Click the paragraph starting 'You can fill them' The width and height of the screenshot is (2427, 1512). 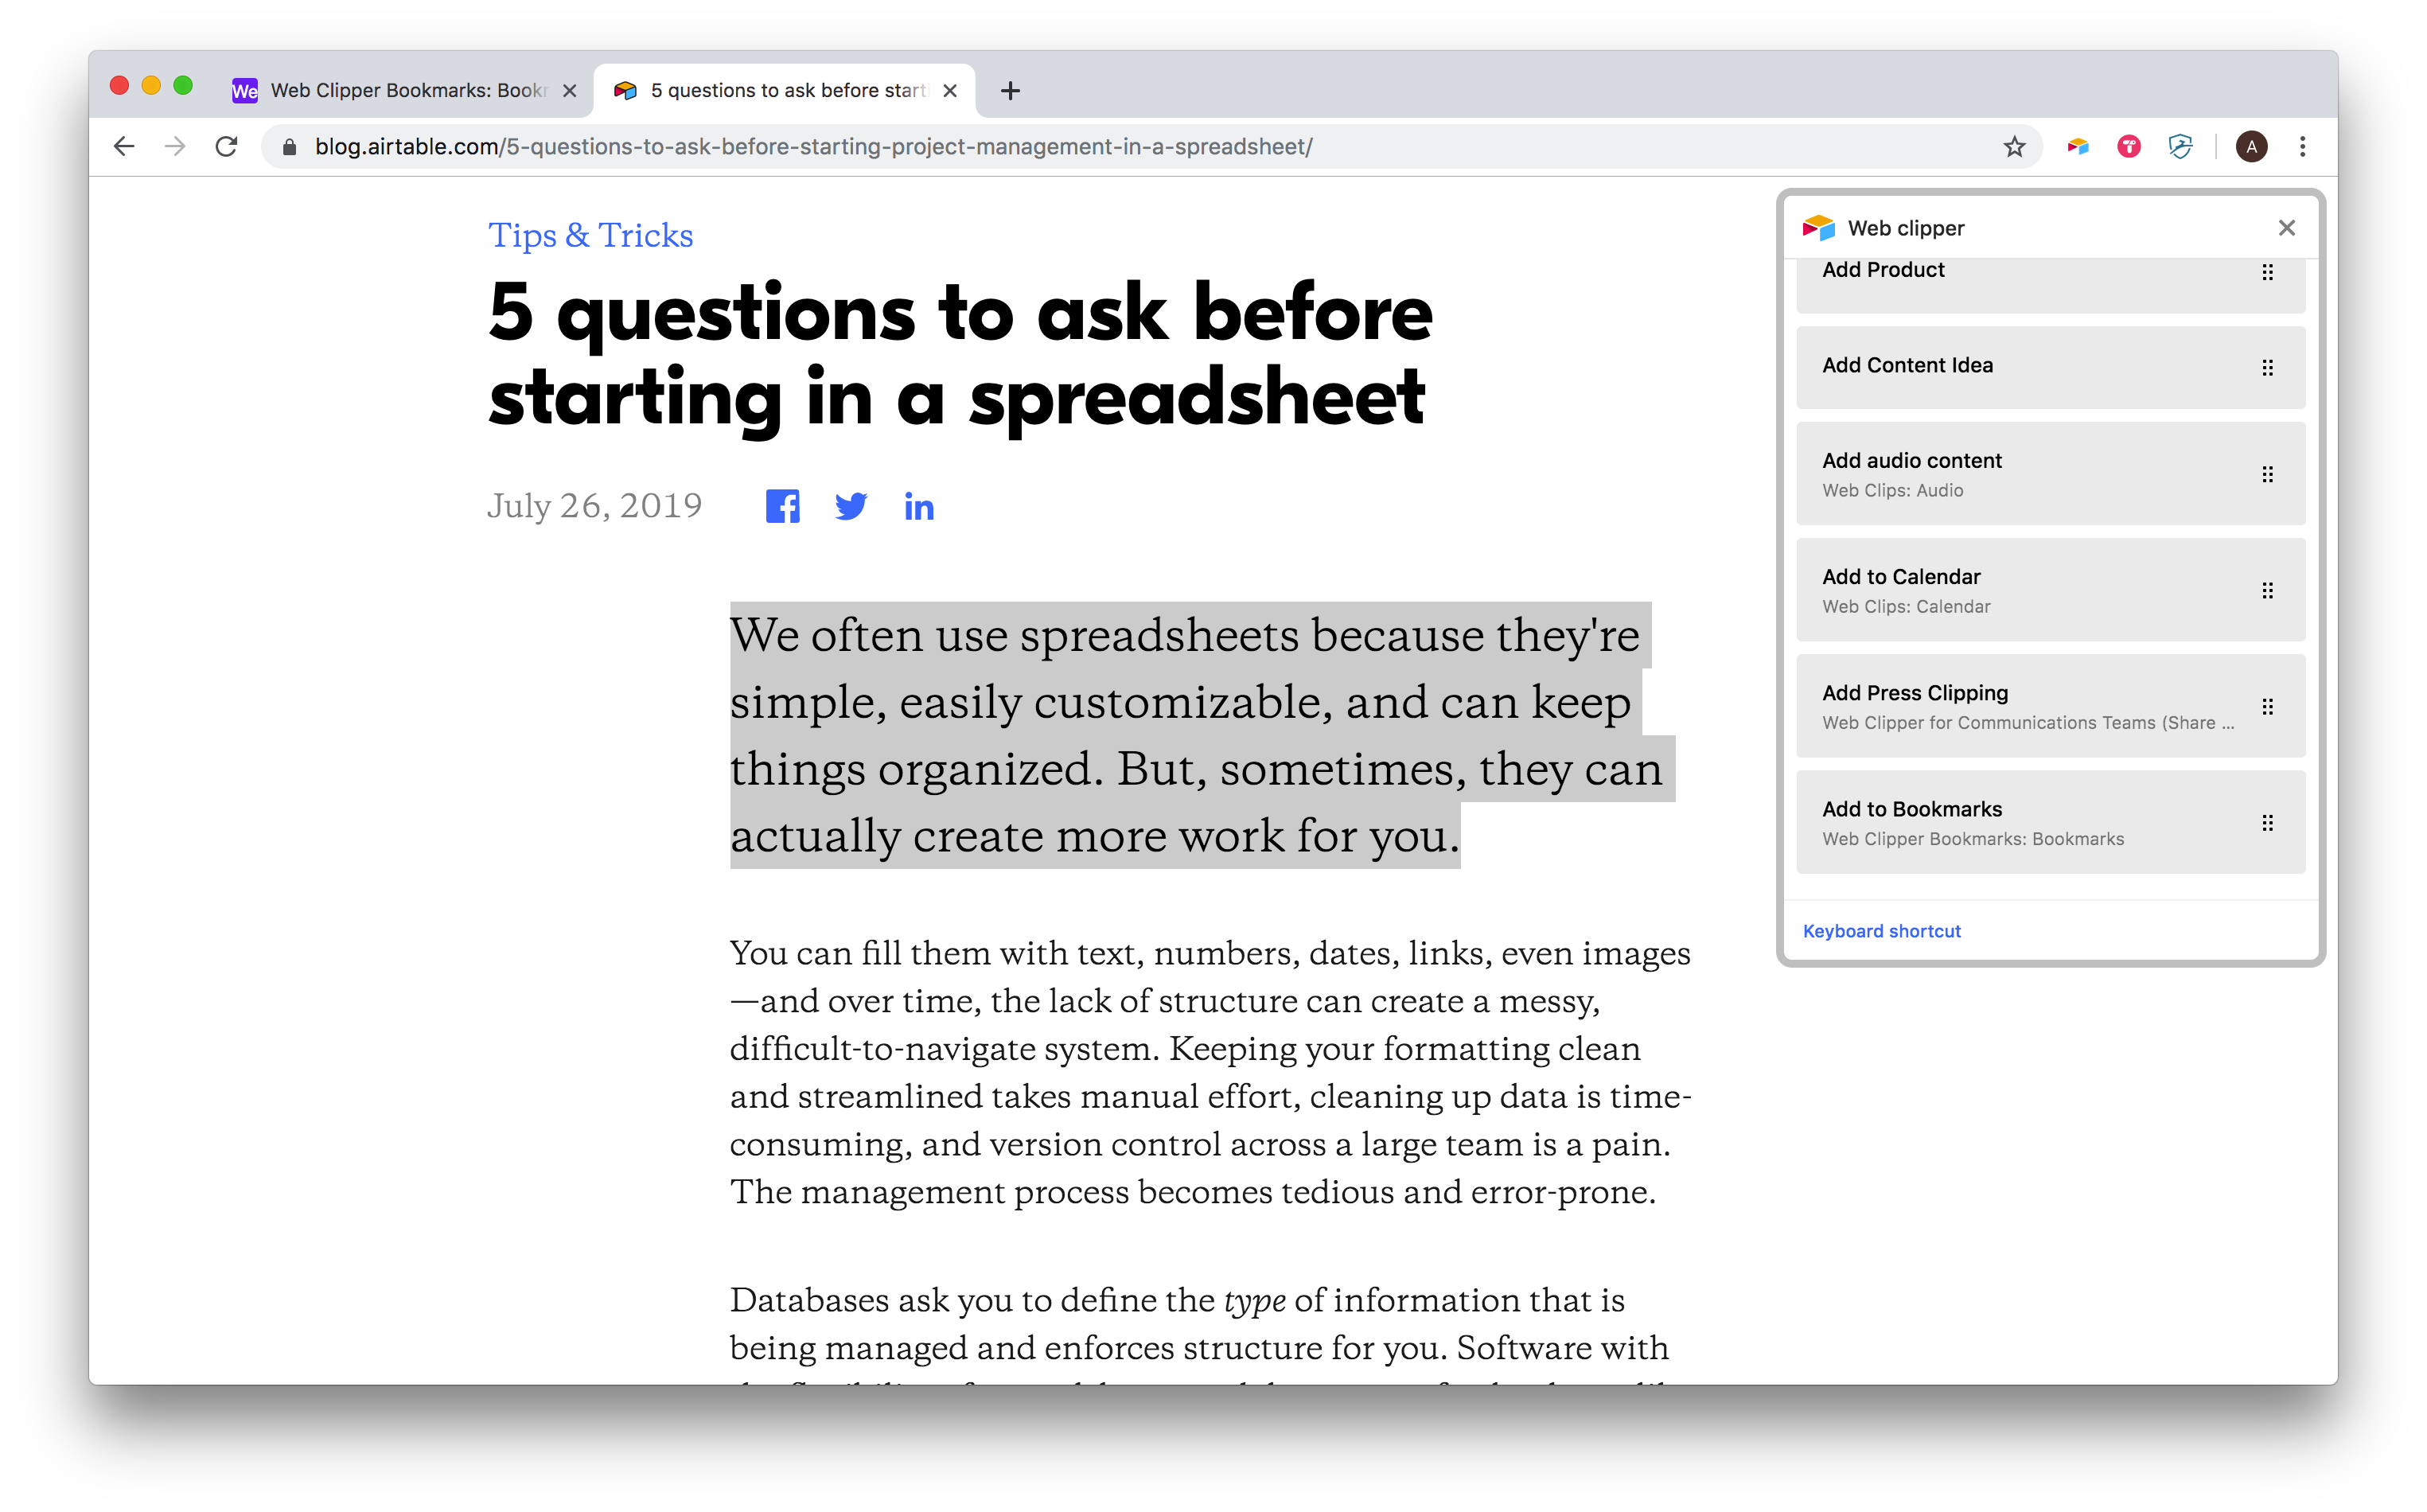click(1210, 1072)
